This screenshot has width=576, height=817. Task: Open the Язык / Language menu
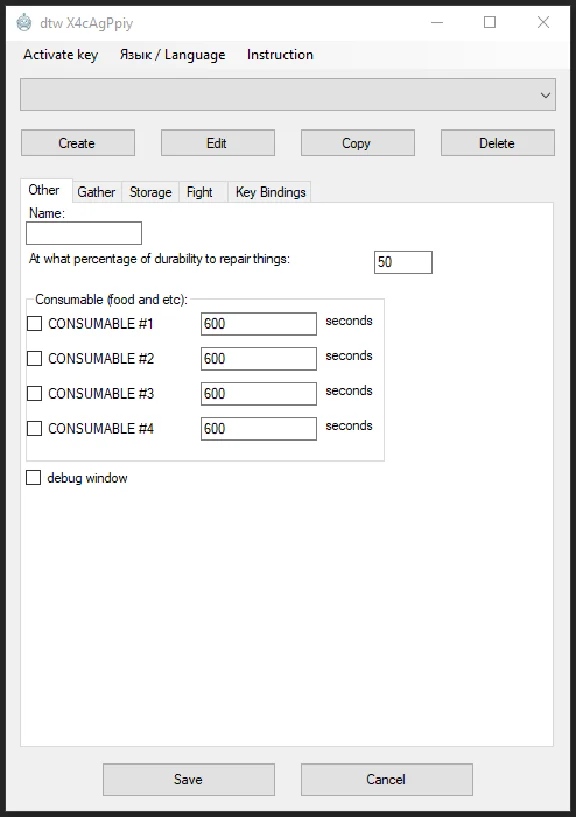(x=173, y=55)
